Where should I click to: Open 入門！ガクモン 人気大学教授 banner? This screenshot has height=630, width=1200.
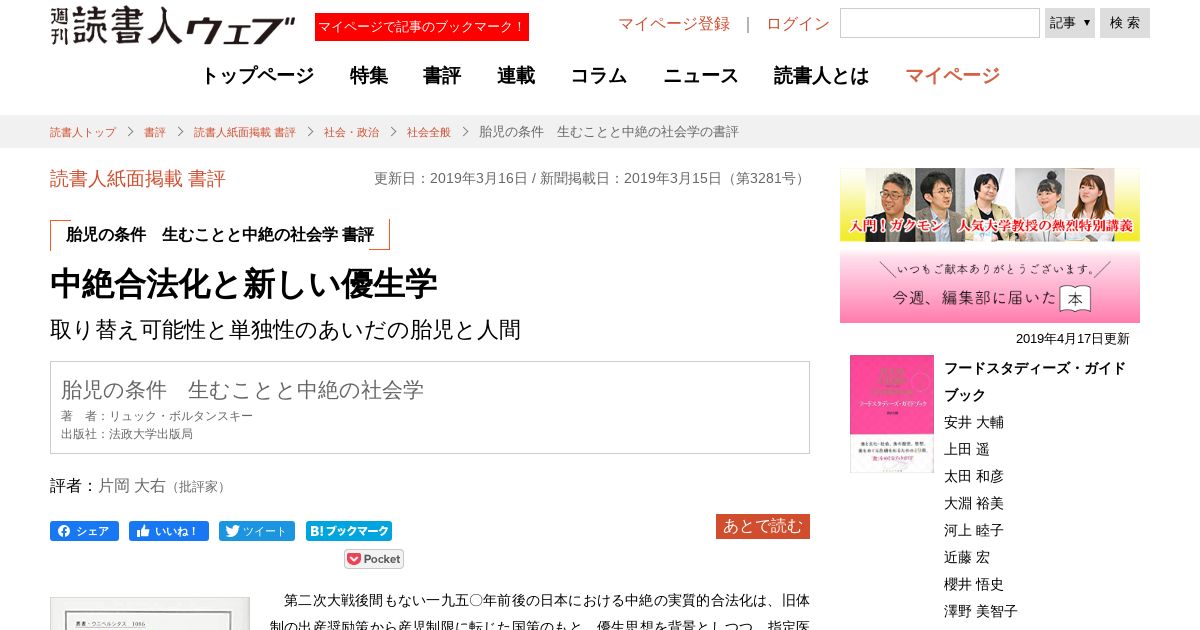point(990,204)
